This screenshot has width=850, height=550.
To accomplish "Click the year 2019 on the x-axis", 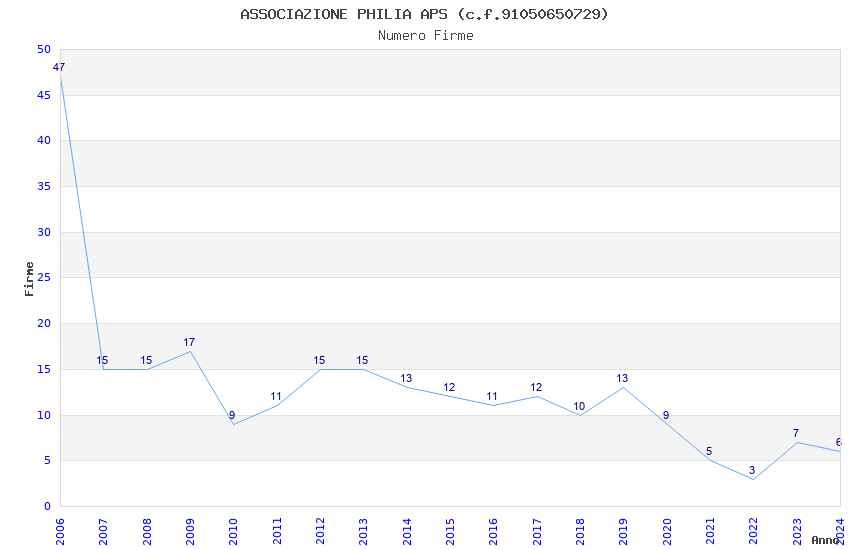I will pos(623,532).
